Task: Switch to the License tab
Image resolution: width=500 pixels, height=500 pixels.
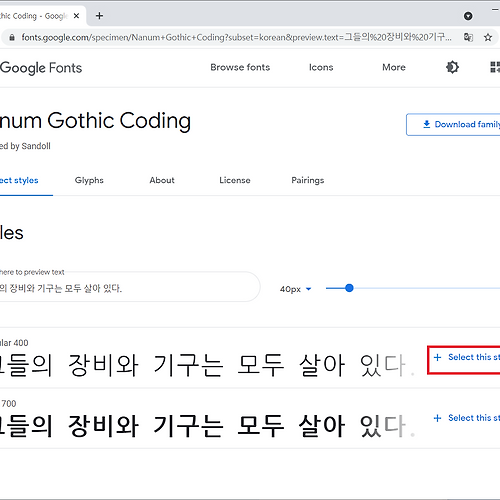Action: pyautogui.click(x=235, y=180)
